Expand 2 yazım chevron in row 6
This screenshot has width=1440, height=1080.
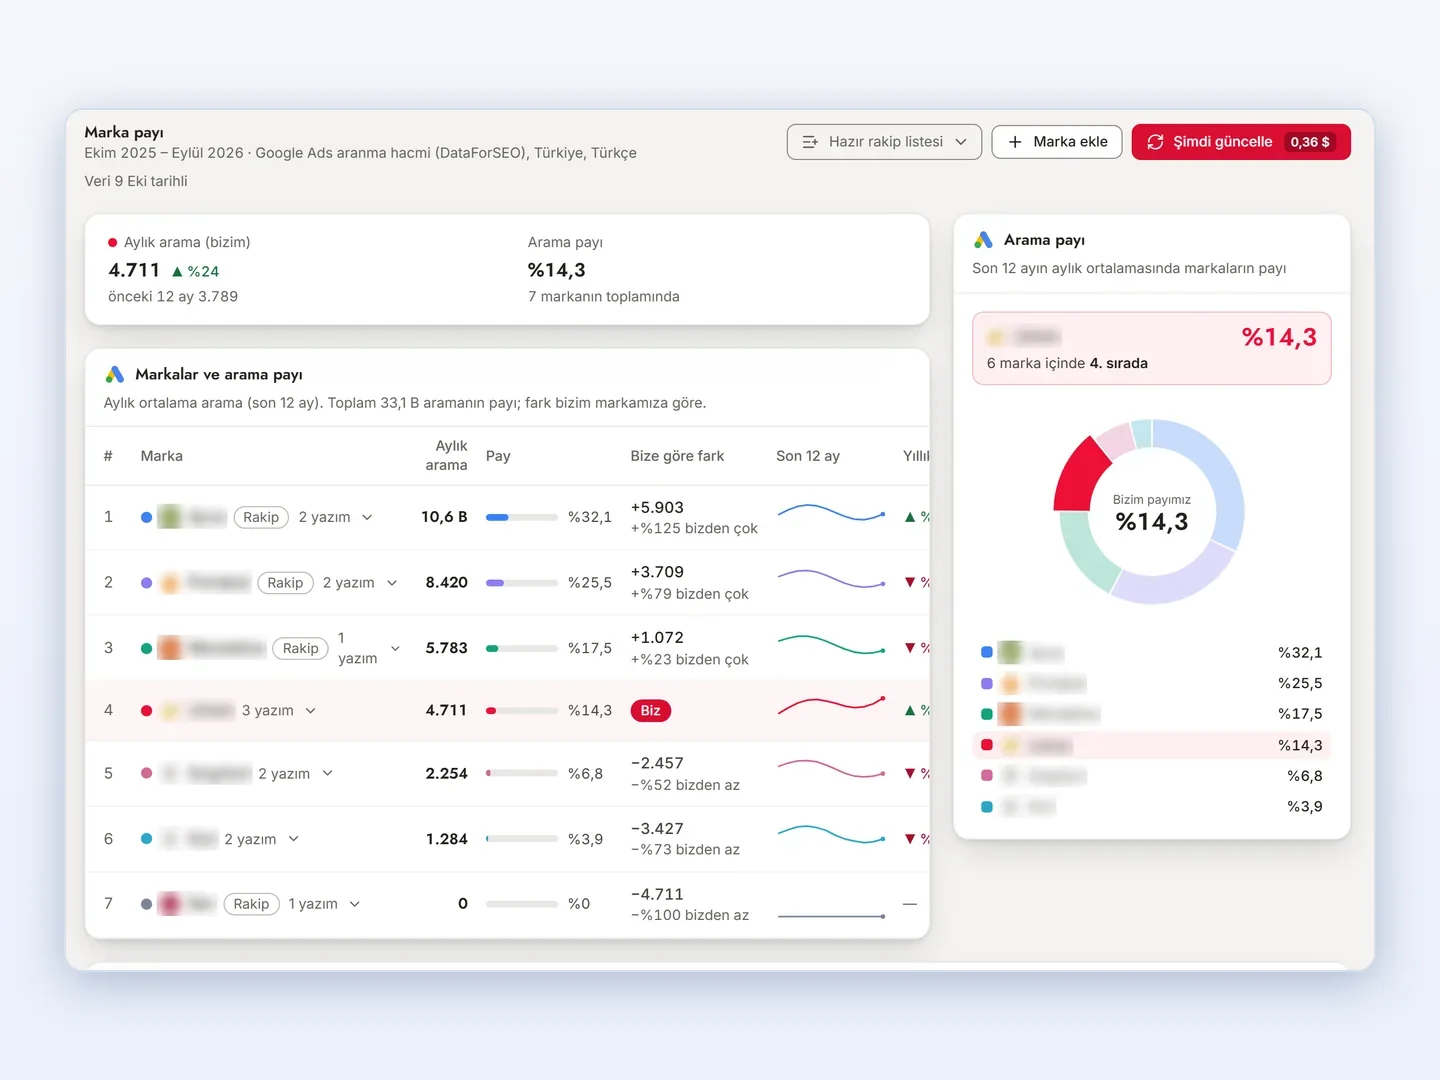click(x=293, y=839)
